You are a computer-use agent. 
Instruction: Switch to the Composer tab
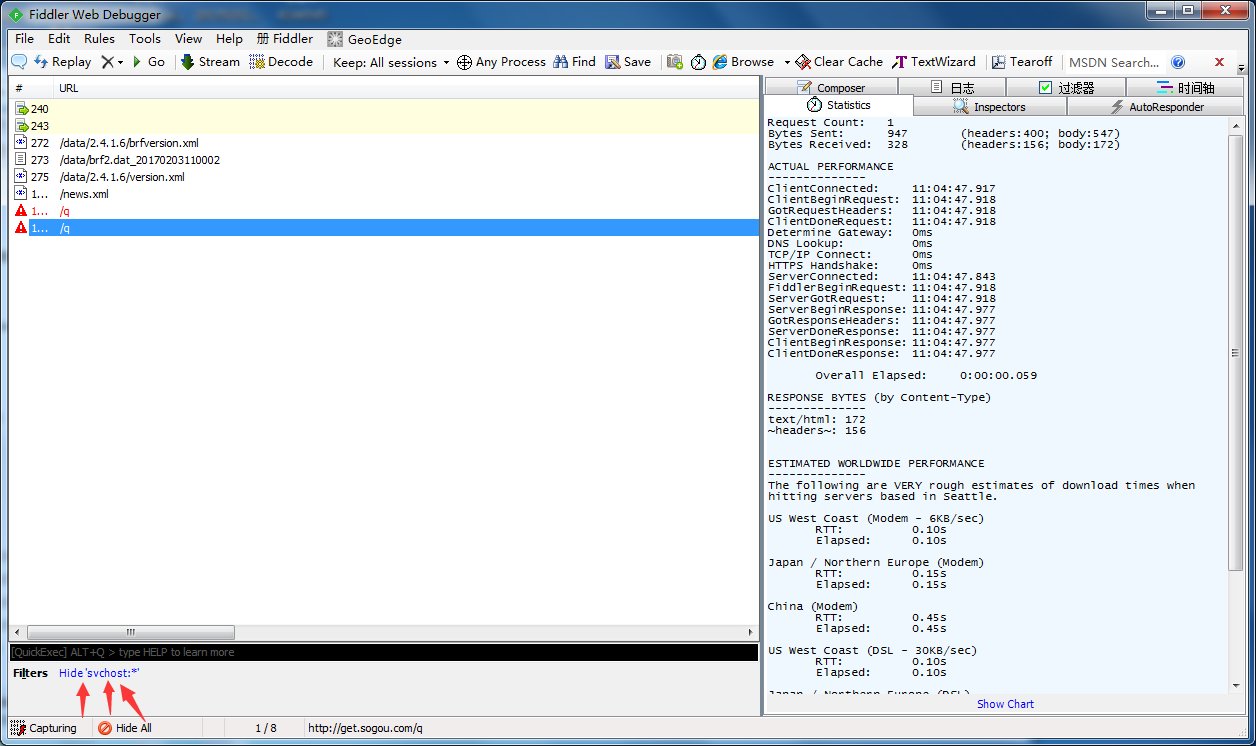(x=831, y=88)
